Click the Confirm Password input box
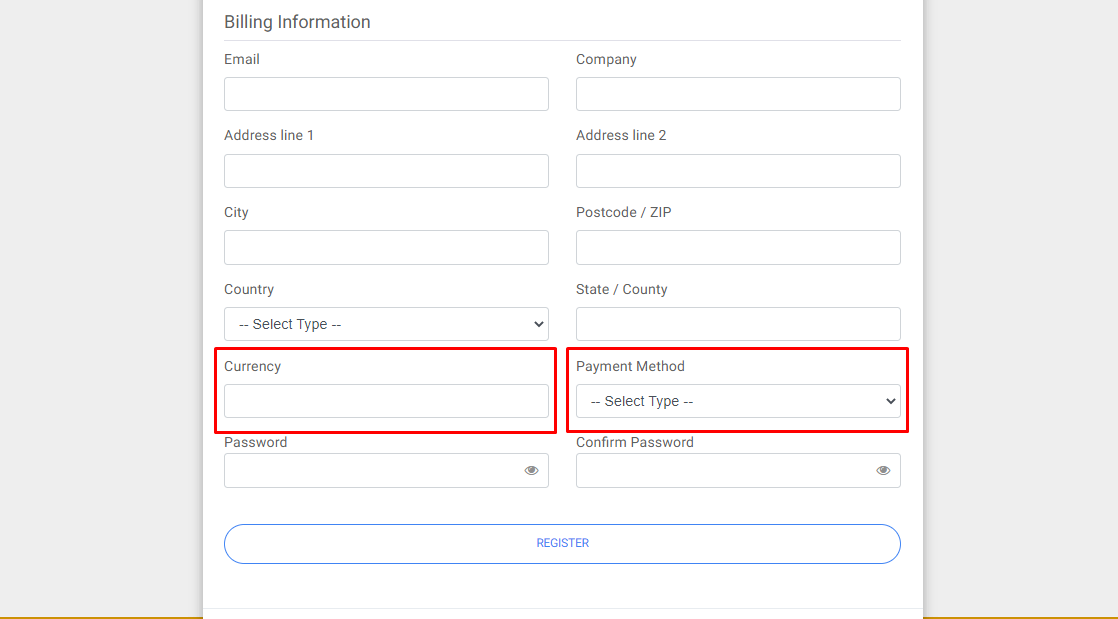 722,470
